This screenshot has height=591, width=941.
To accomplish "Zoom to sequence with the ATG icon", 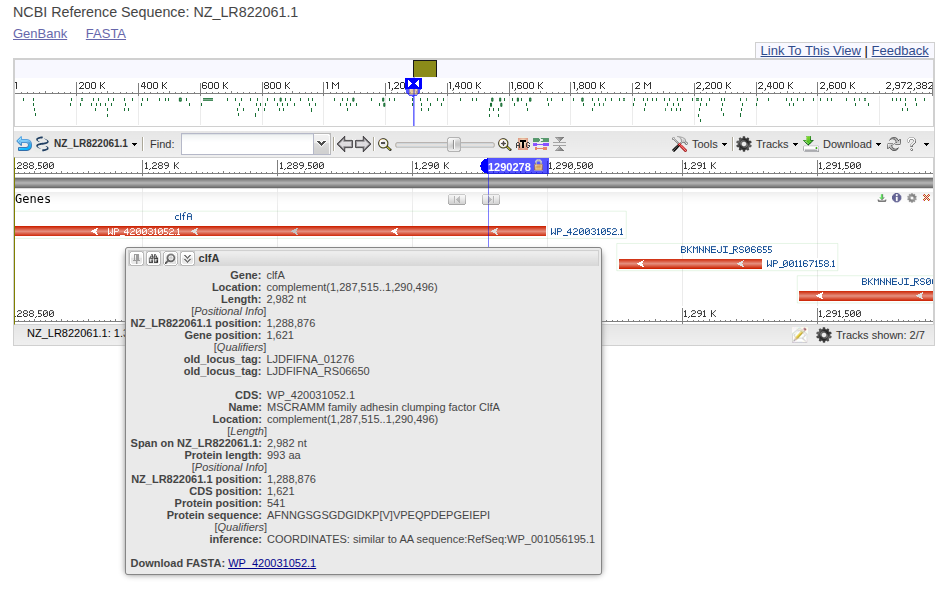I will [x=523, y=144].
